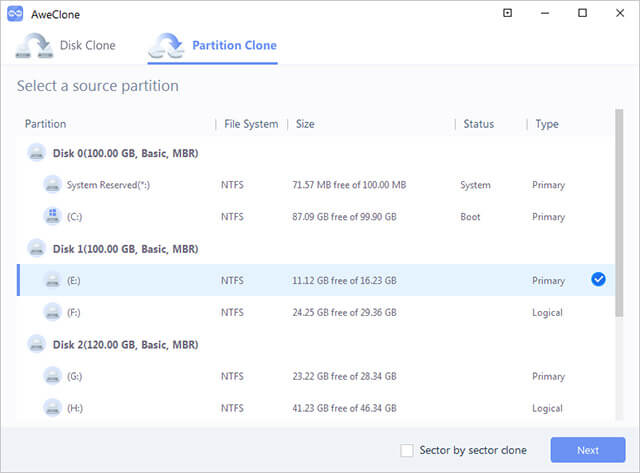The height and width of the screenshot is (473, 640).
Task: Select the G: primary partition row
Action: click(x=315, y=376)
